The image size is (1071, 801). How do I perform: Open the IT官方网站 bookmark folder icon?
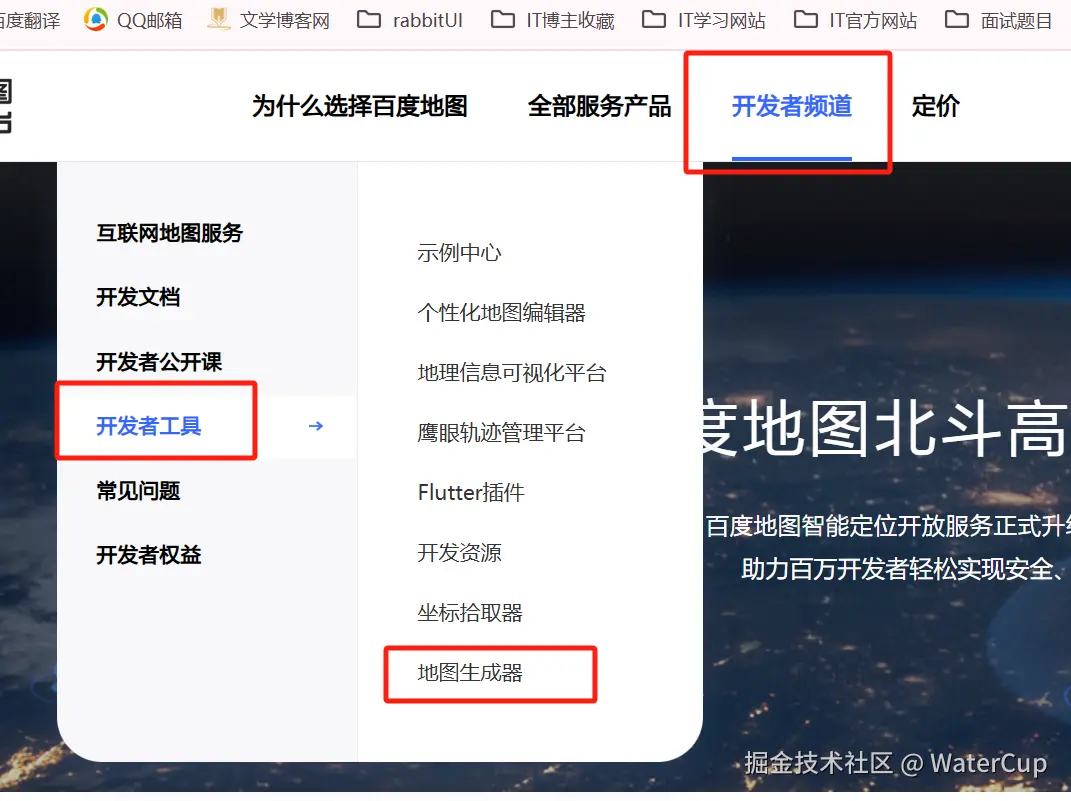pos(805,19)
